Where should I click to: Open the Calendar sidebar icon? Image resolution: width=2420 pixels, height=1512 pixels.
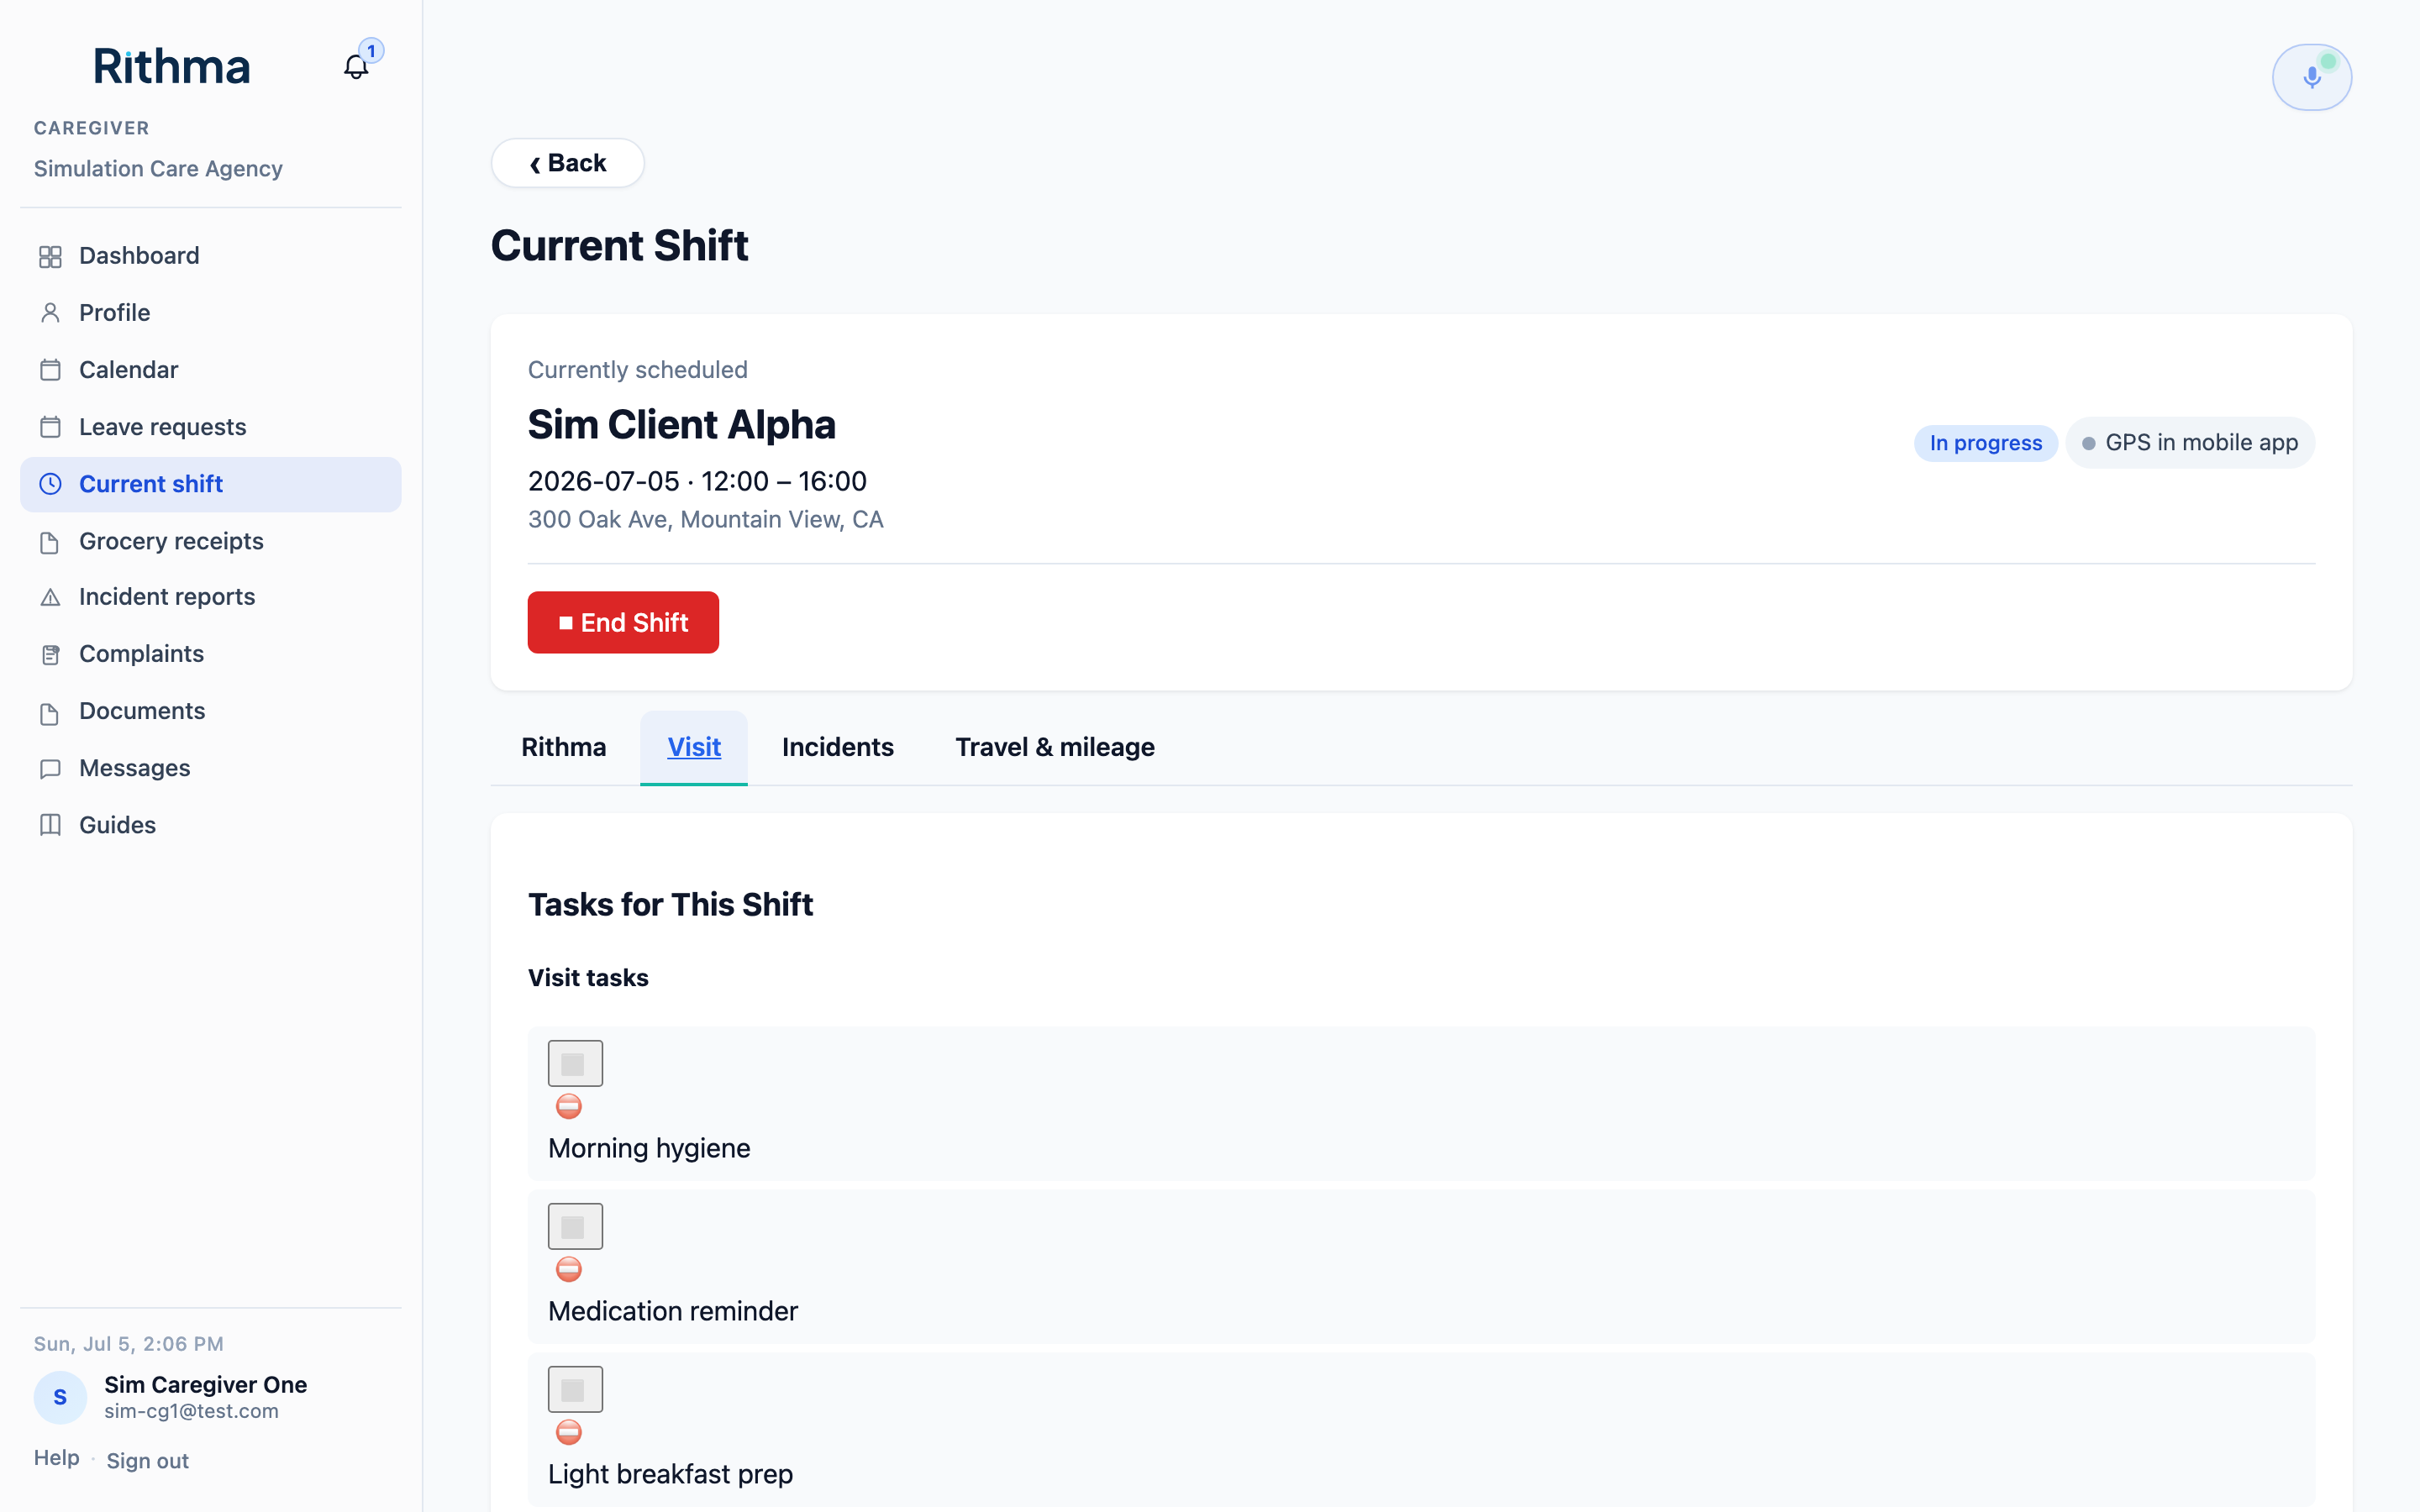50,370
